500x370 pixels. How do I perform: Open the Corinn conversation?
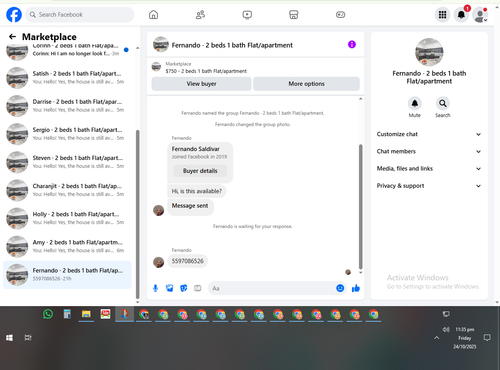point(67,51)
